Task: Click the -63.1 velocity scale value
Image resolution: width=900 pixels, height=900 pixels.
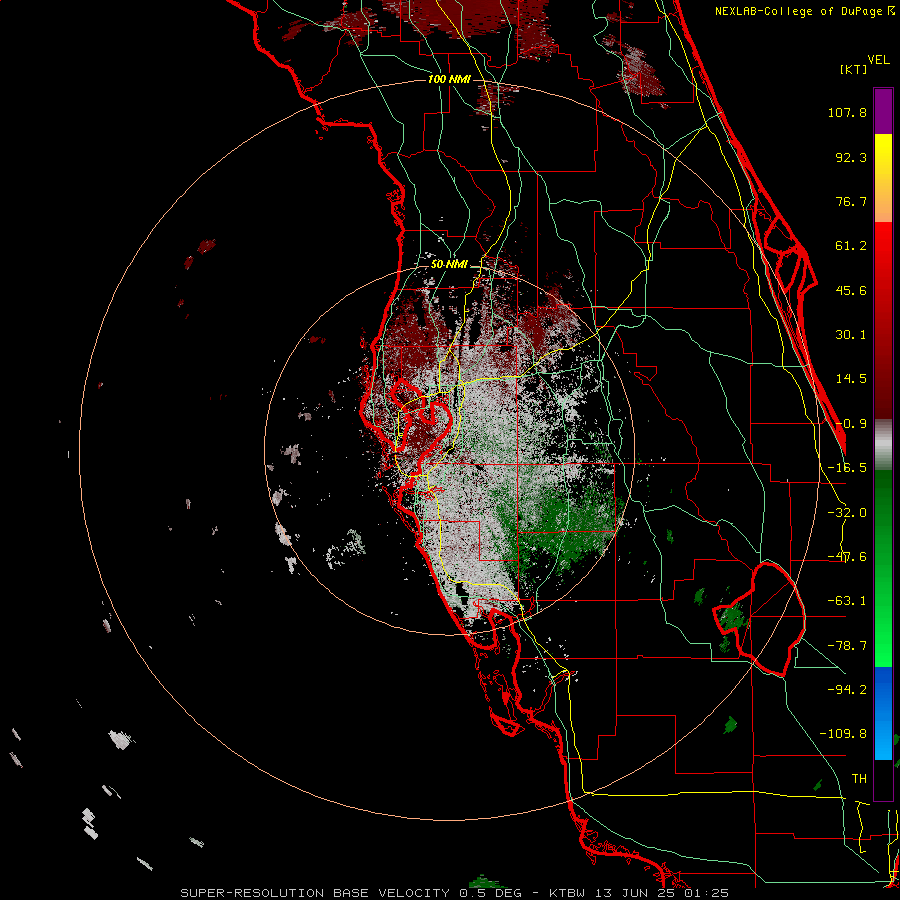Action: tap(847, 601)
